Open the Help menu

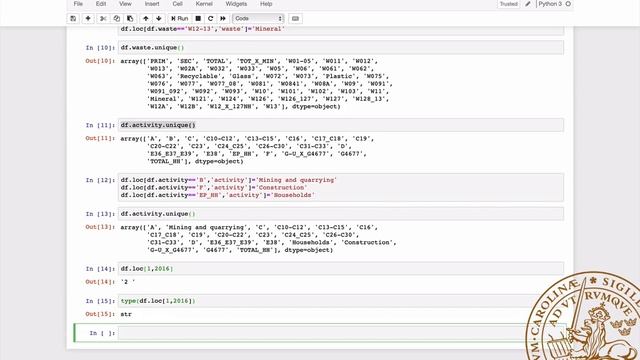[x=266, y=4]
